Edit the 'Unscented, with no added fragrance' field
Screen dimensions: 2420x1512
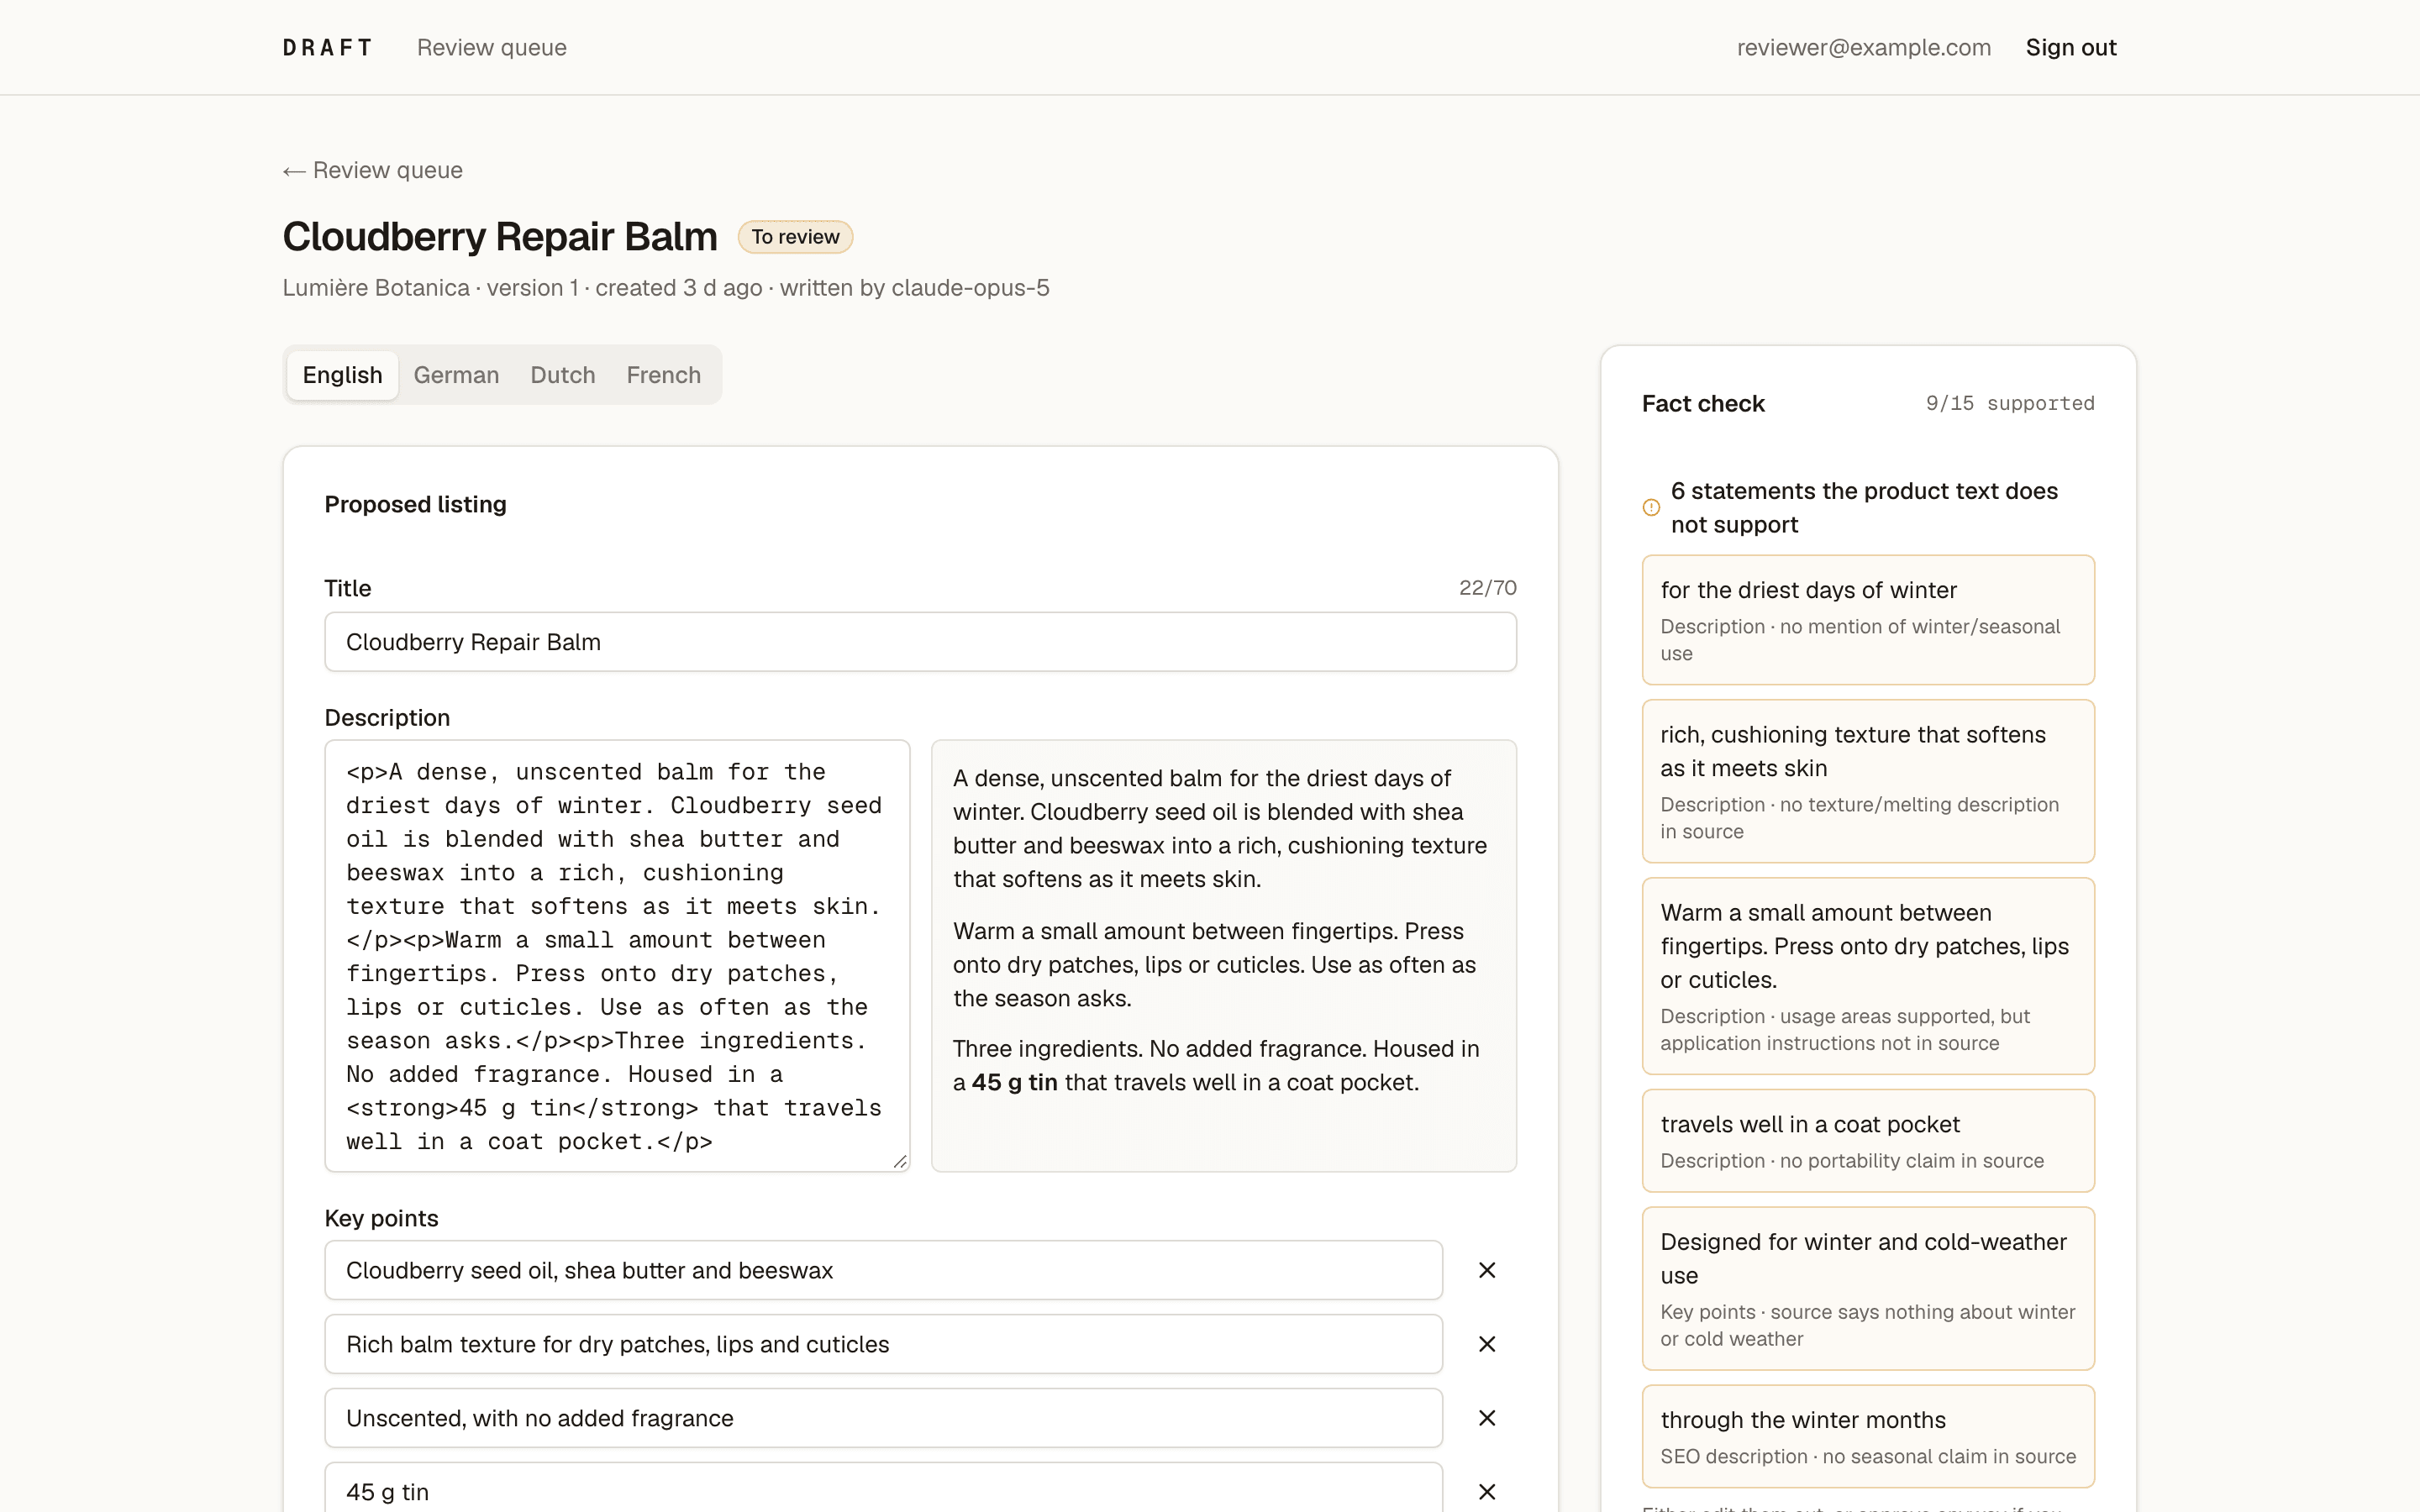[x=883, y=1418]
